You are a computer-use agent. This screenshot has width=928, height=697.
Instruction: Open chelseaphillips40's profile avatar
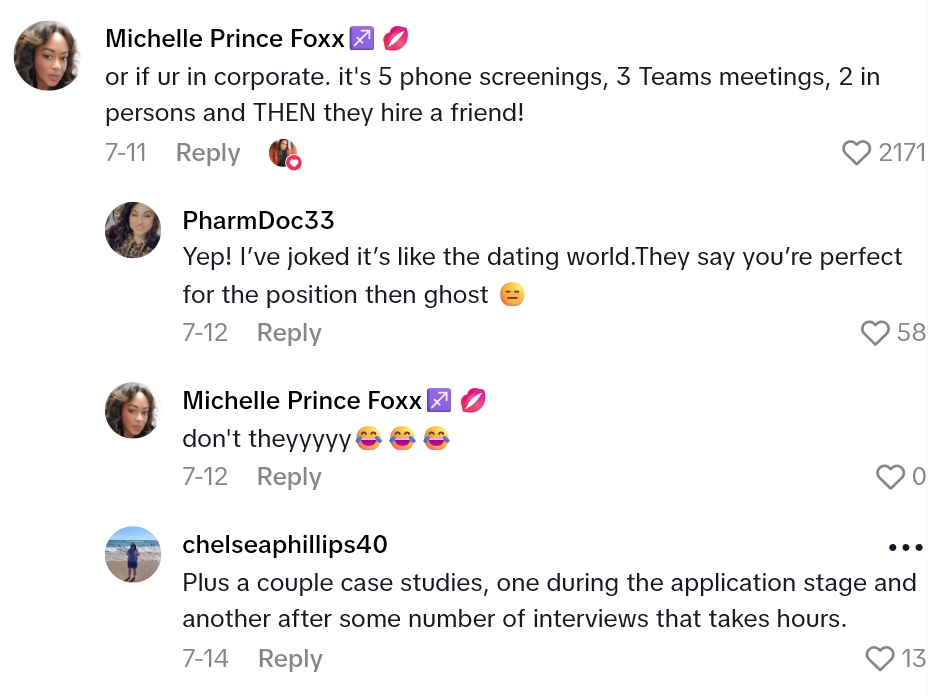coord(133,553)
